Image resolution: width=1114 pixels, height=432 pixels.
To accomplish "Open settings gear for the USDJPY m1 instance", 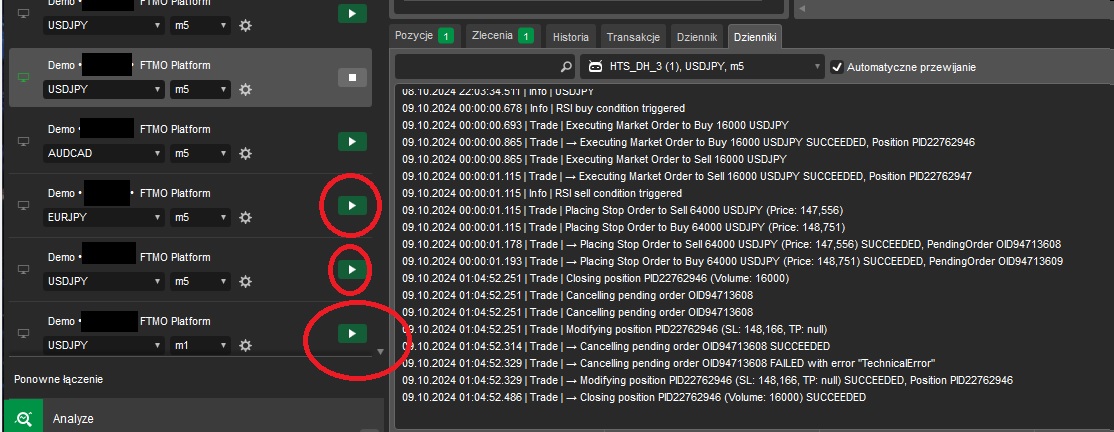I will [x=245, y=345].
